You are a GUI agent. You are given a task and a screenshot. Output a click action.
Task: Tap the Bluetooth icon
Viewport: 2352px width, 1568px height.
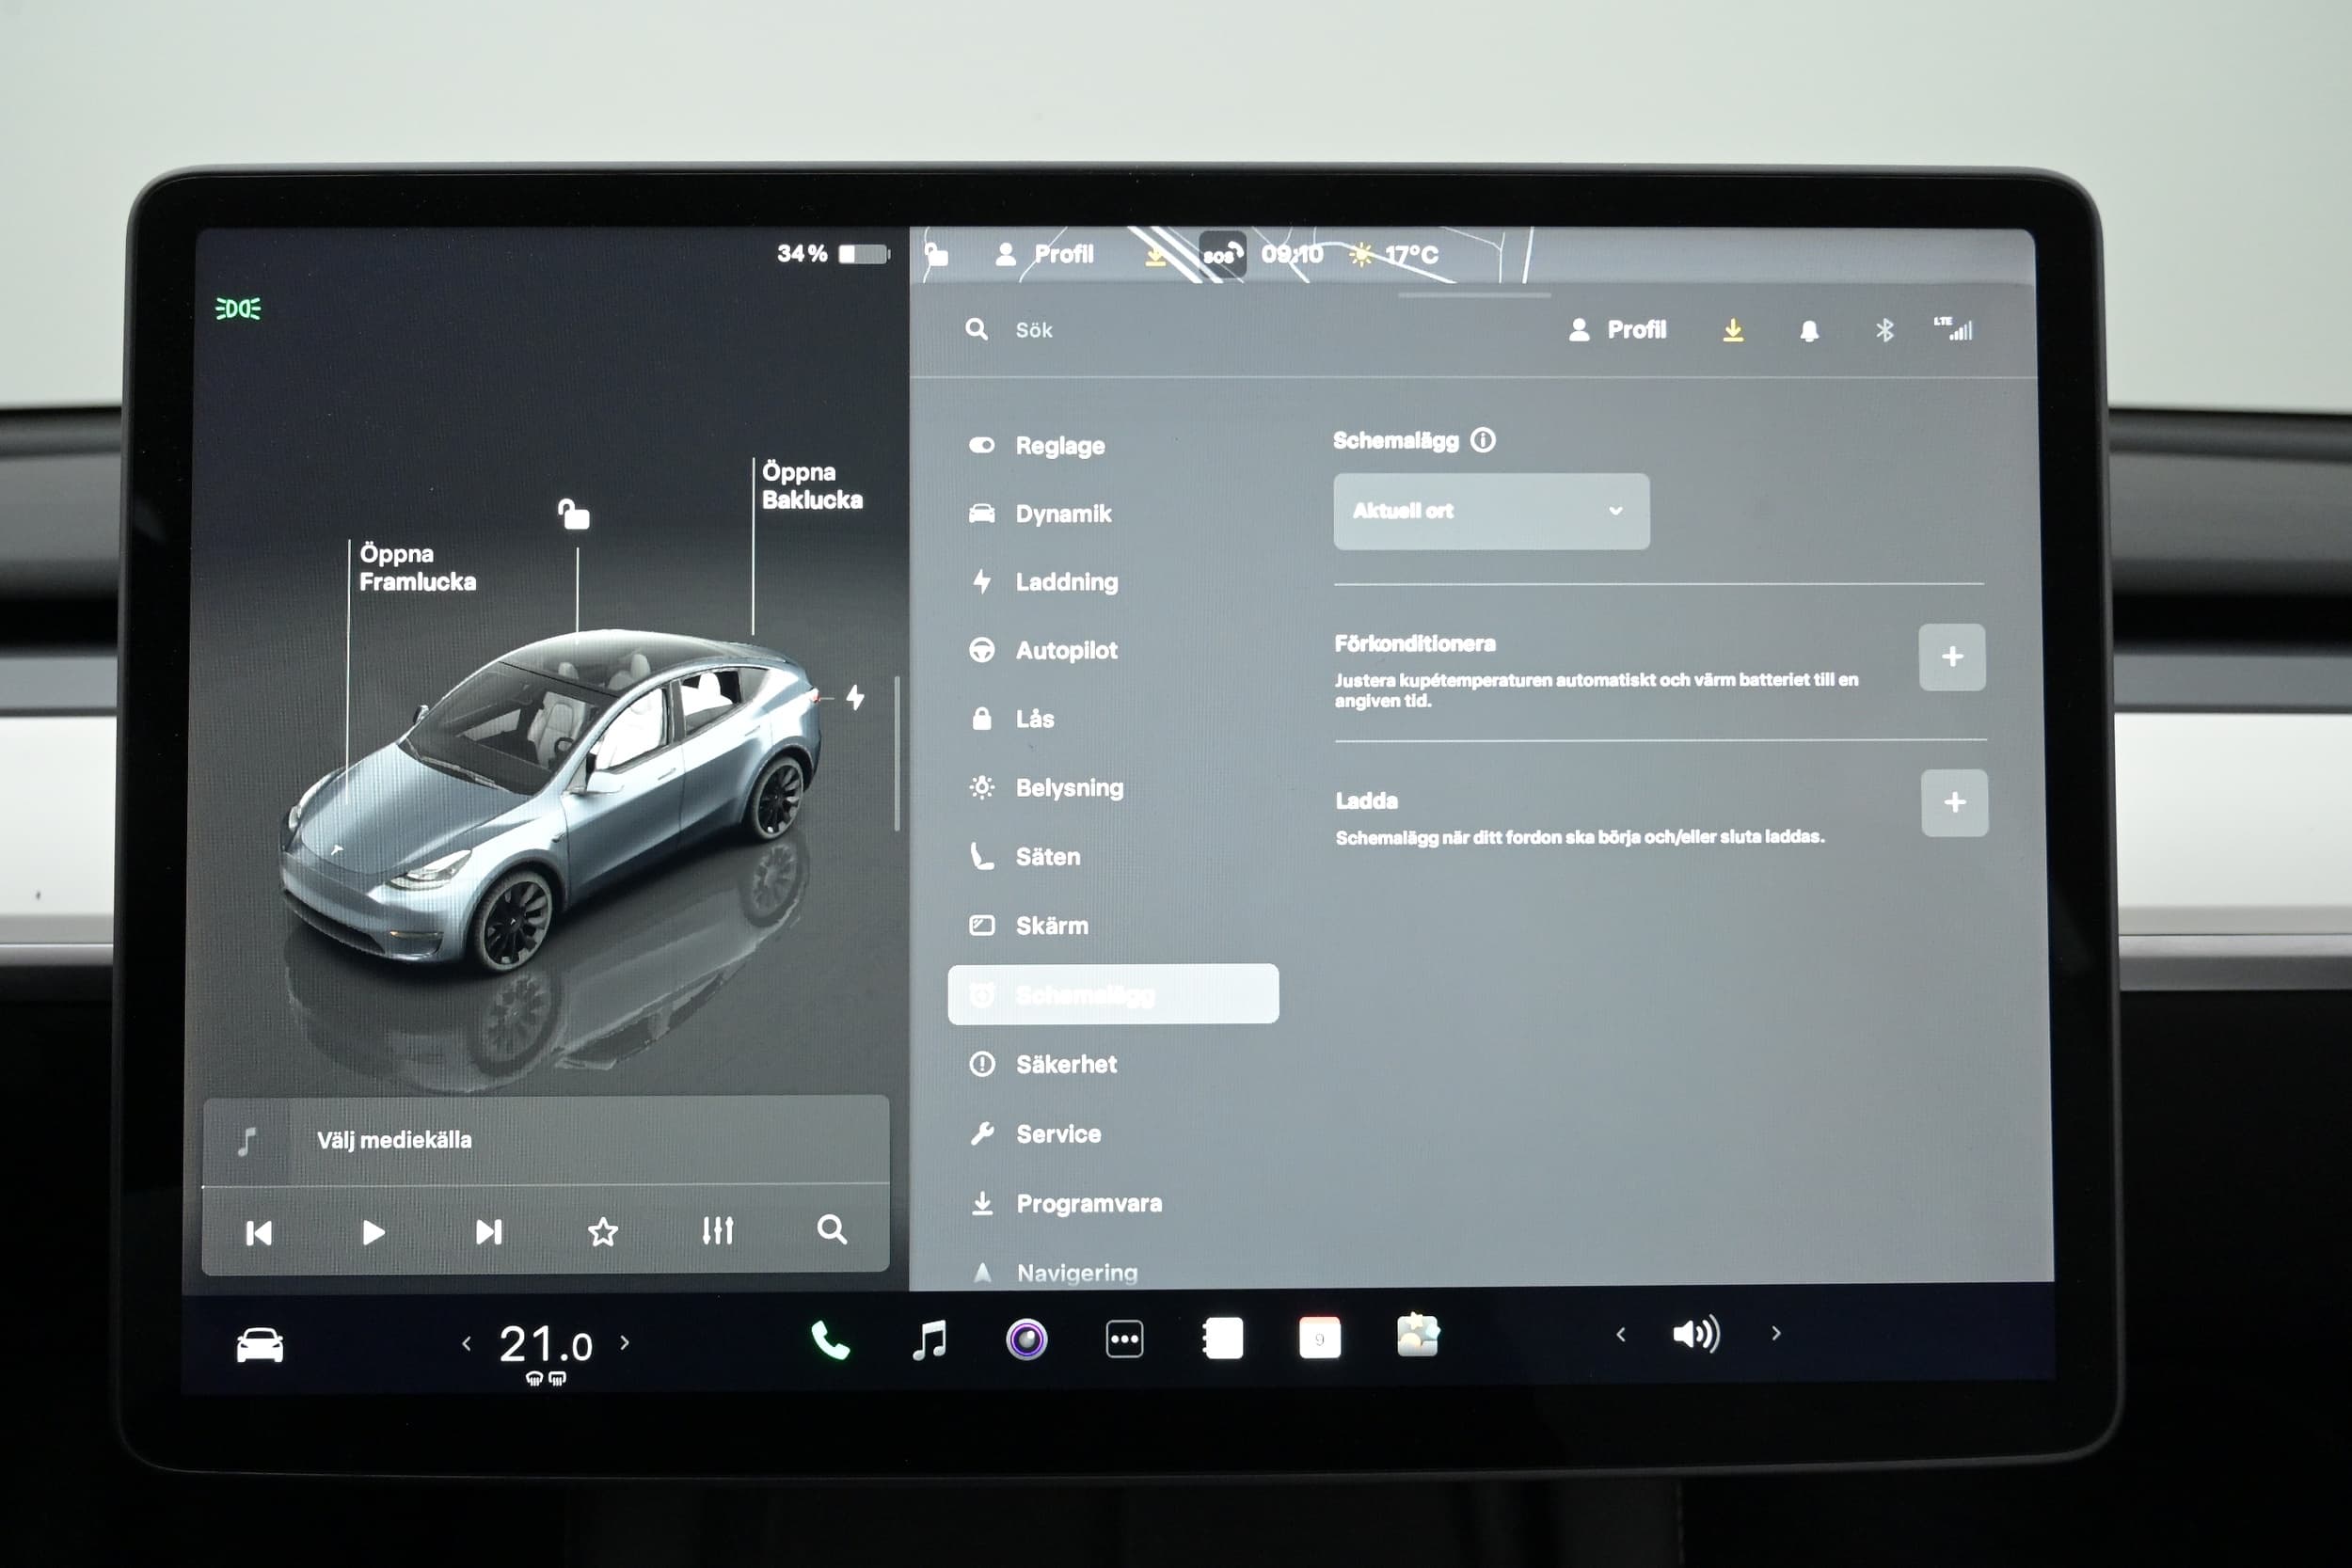[1884, 330]
